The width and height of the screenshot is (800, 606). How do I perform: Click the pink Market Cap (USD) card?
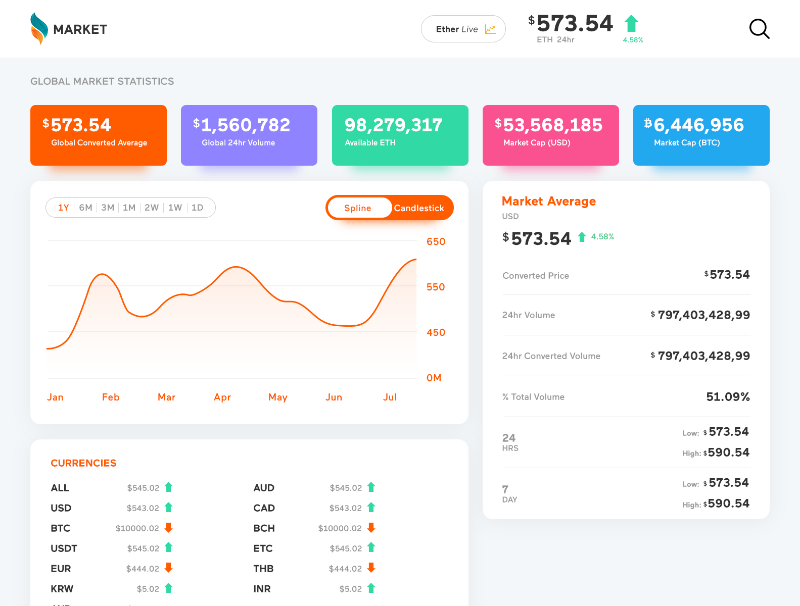[551, 135]
